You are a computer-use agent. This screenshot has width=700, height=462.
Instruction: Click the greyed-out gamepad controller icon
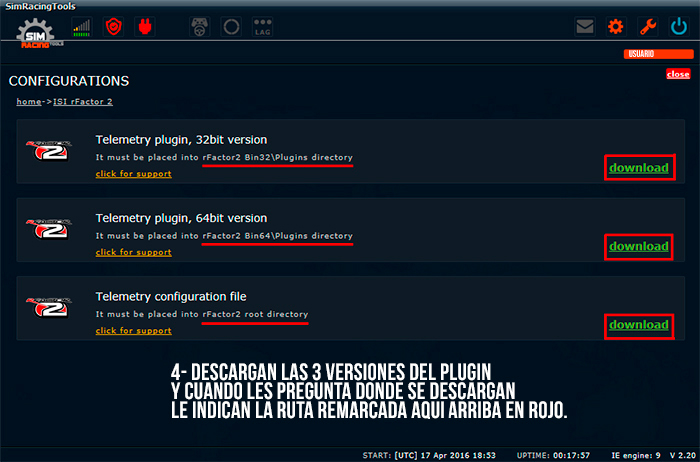tap(199, 27)
